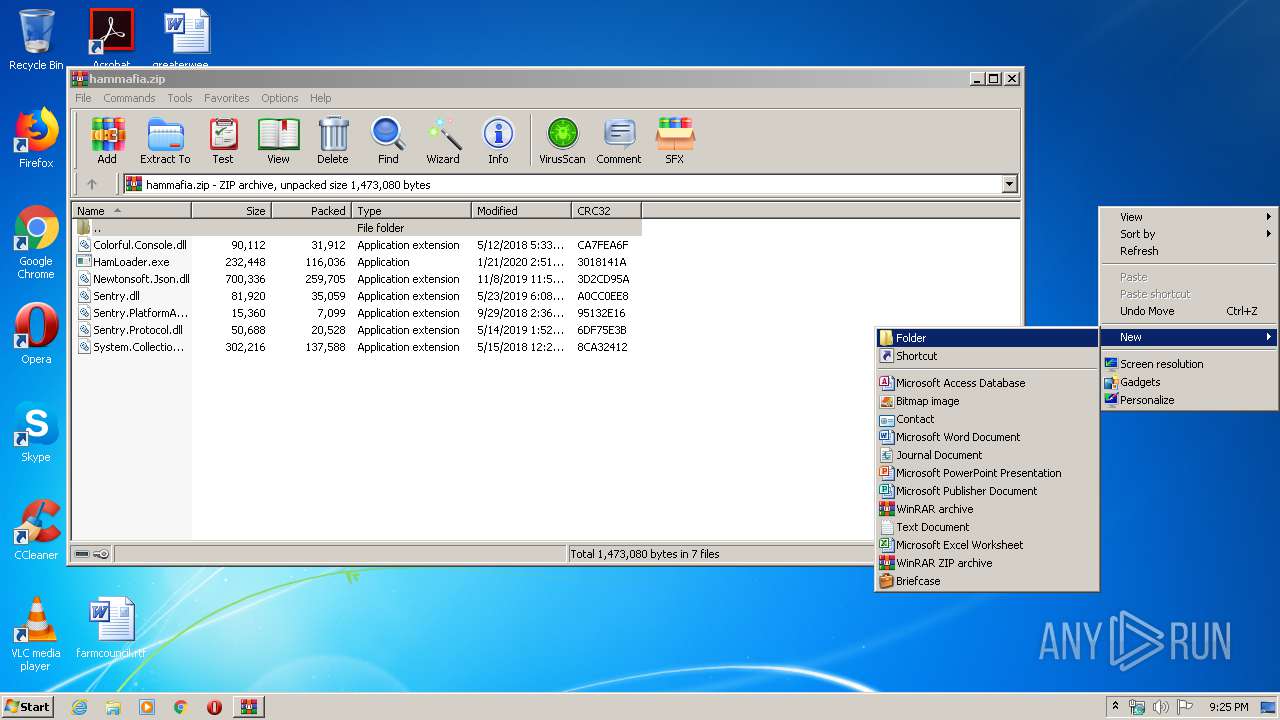The image size is (1280, 720).
Task: Open the Tools menu
Action: (180, 98)
